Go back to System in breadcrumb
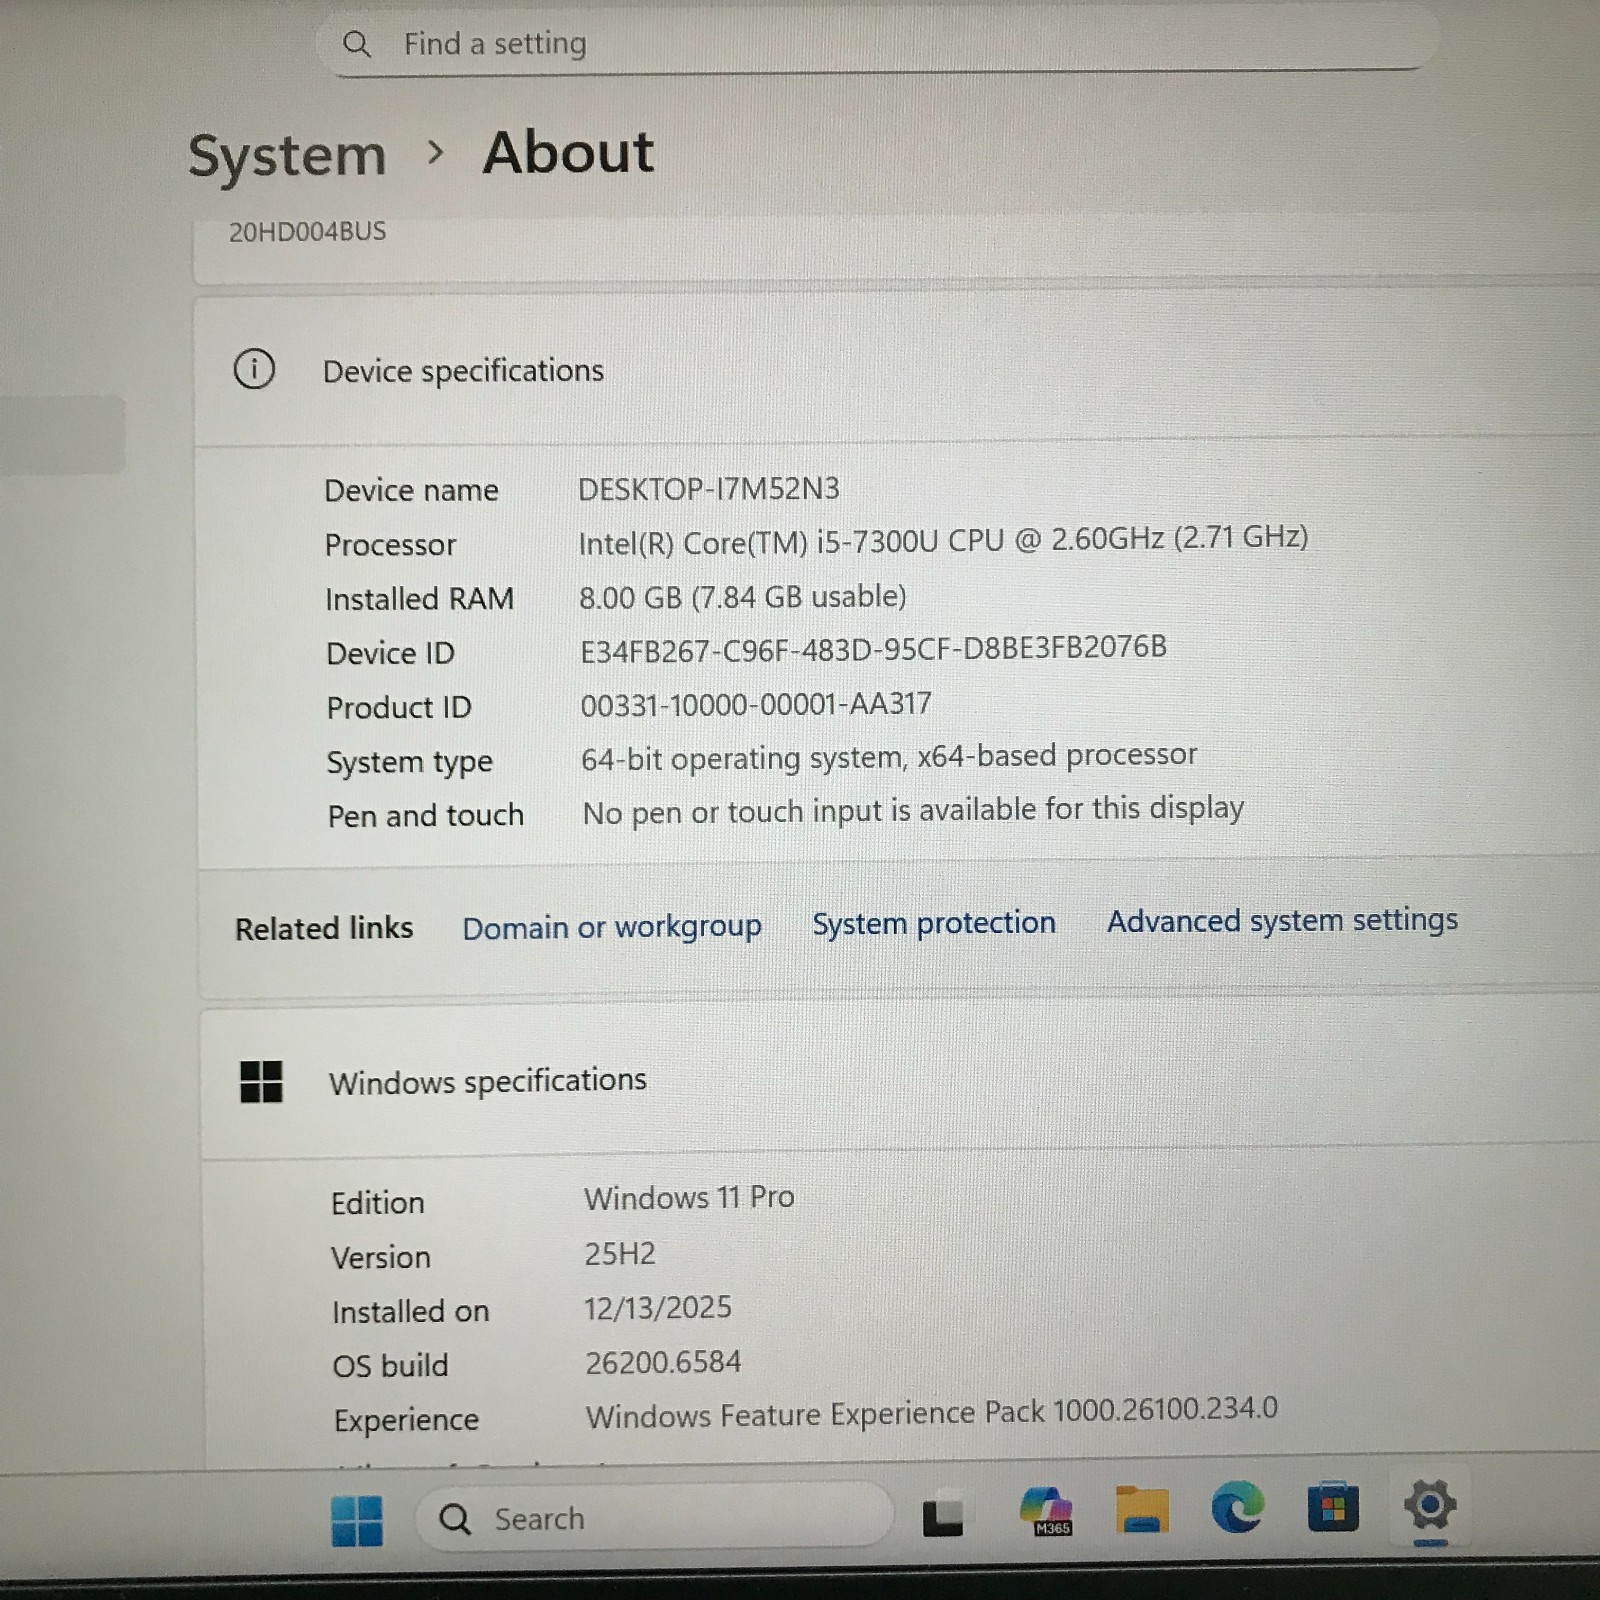 (x=287, y=156)
